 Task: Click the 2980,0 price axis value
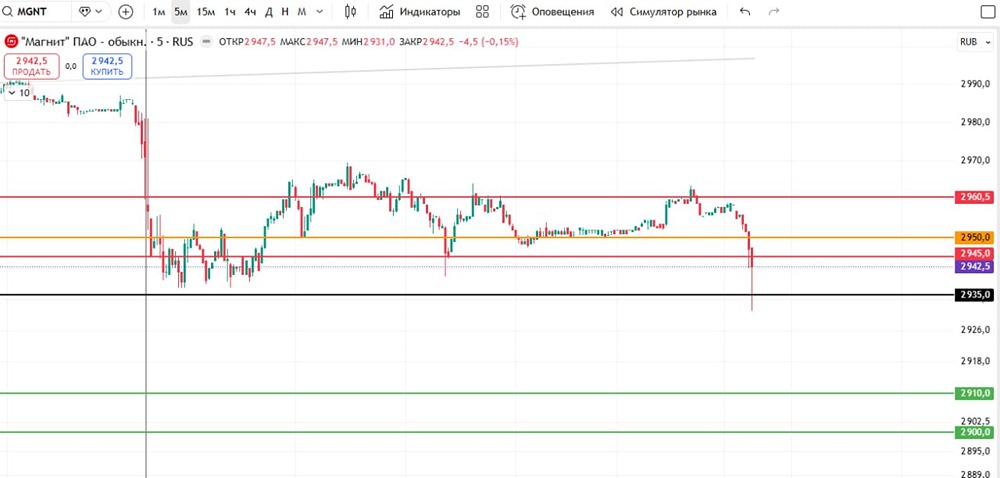click(x=976, y=122)
